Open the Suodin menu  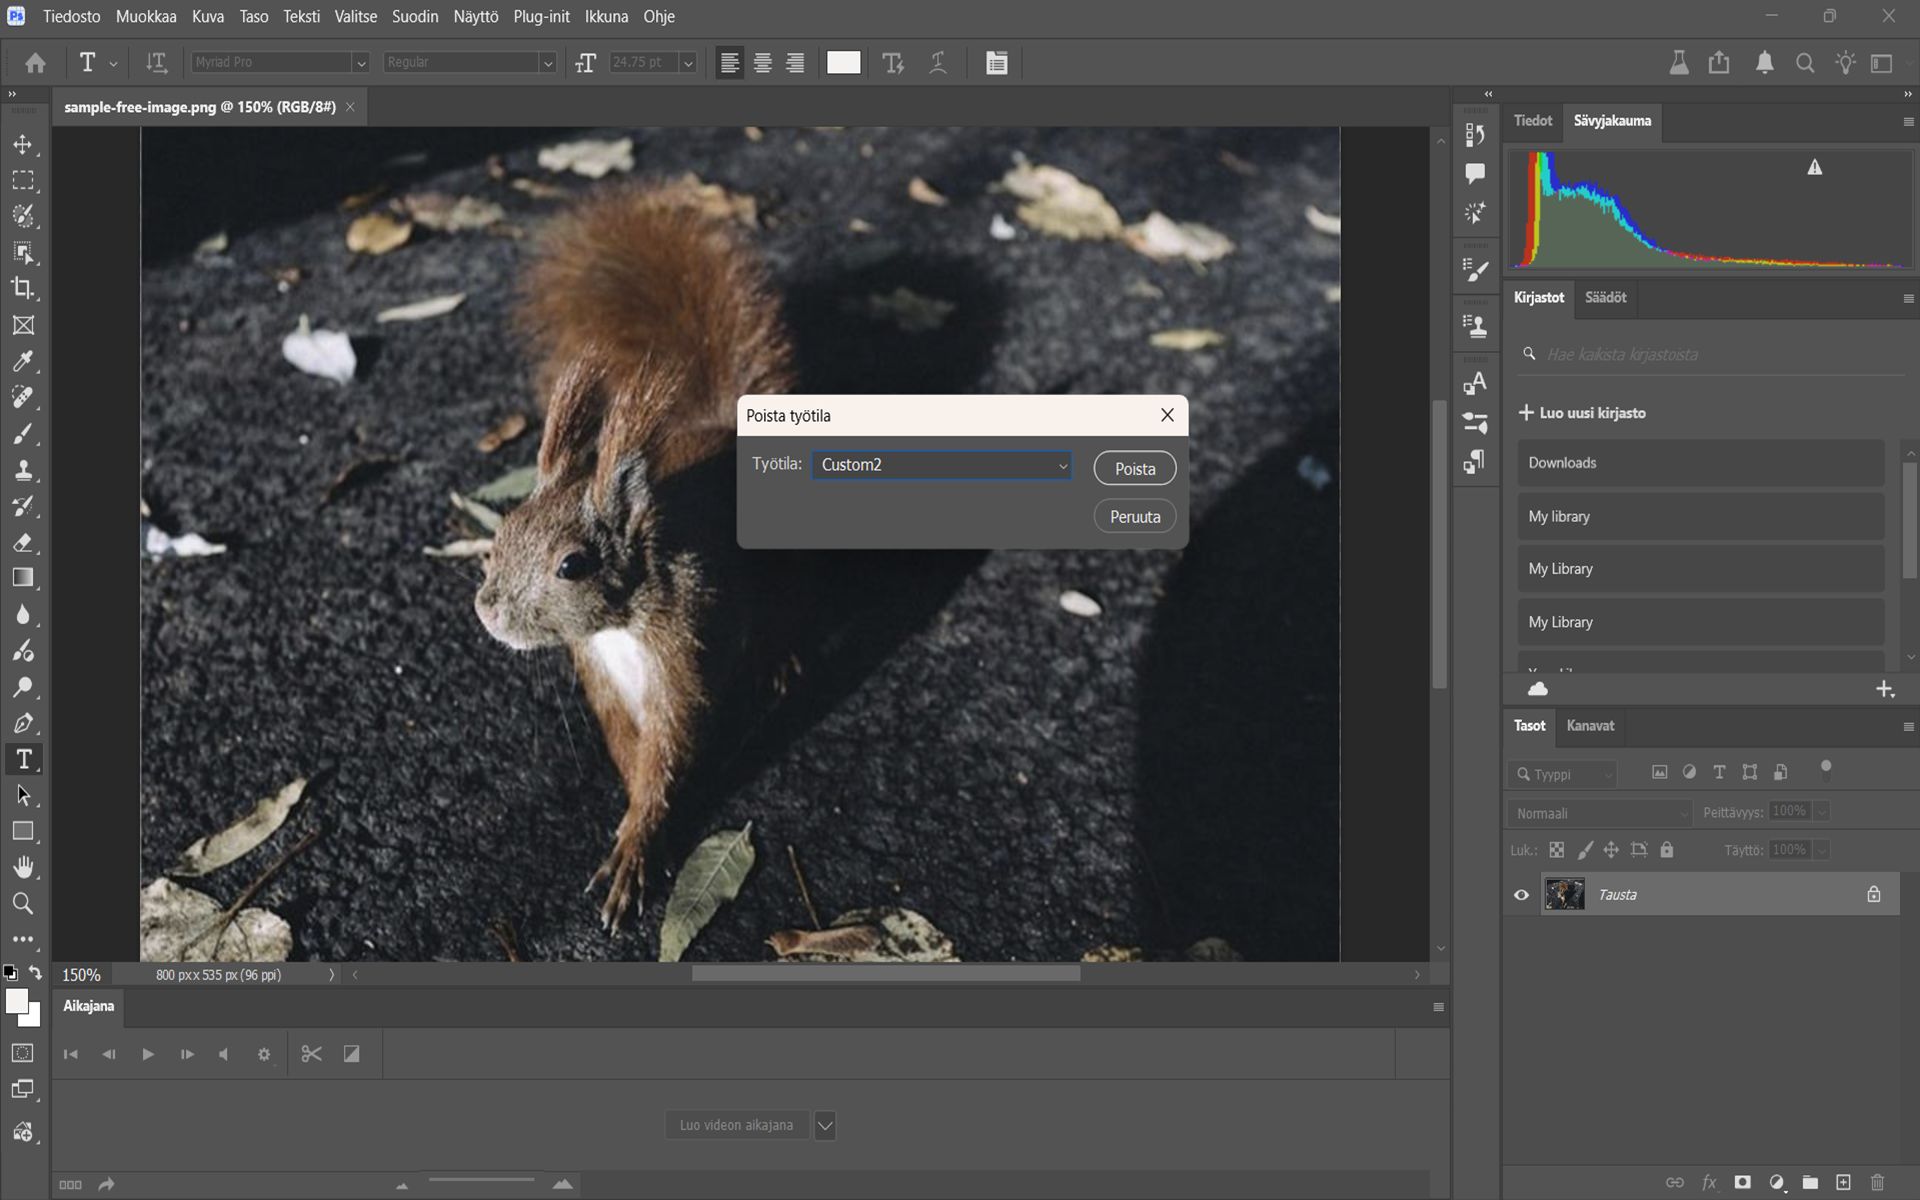coord(414,16)
